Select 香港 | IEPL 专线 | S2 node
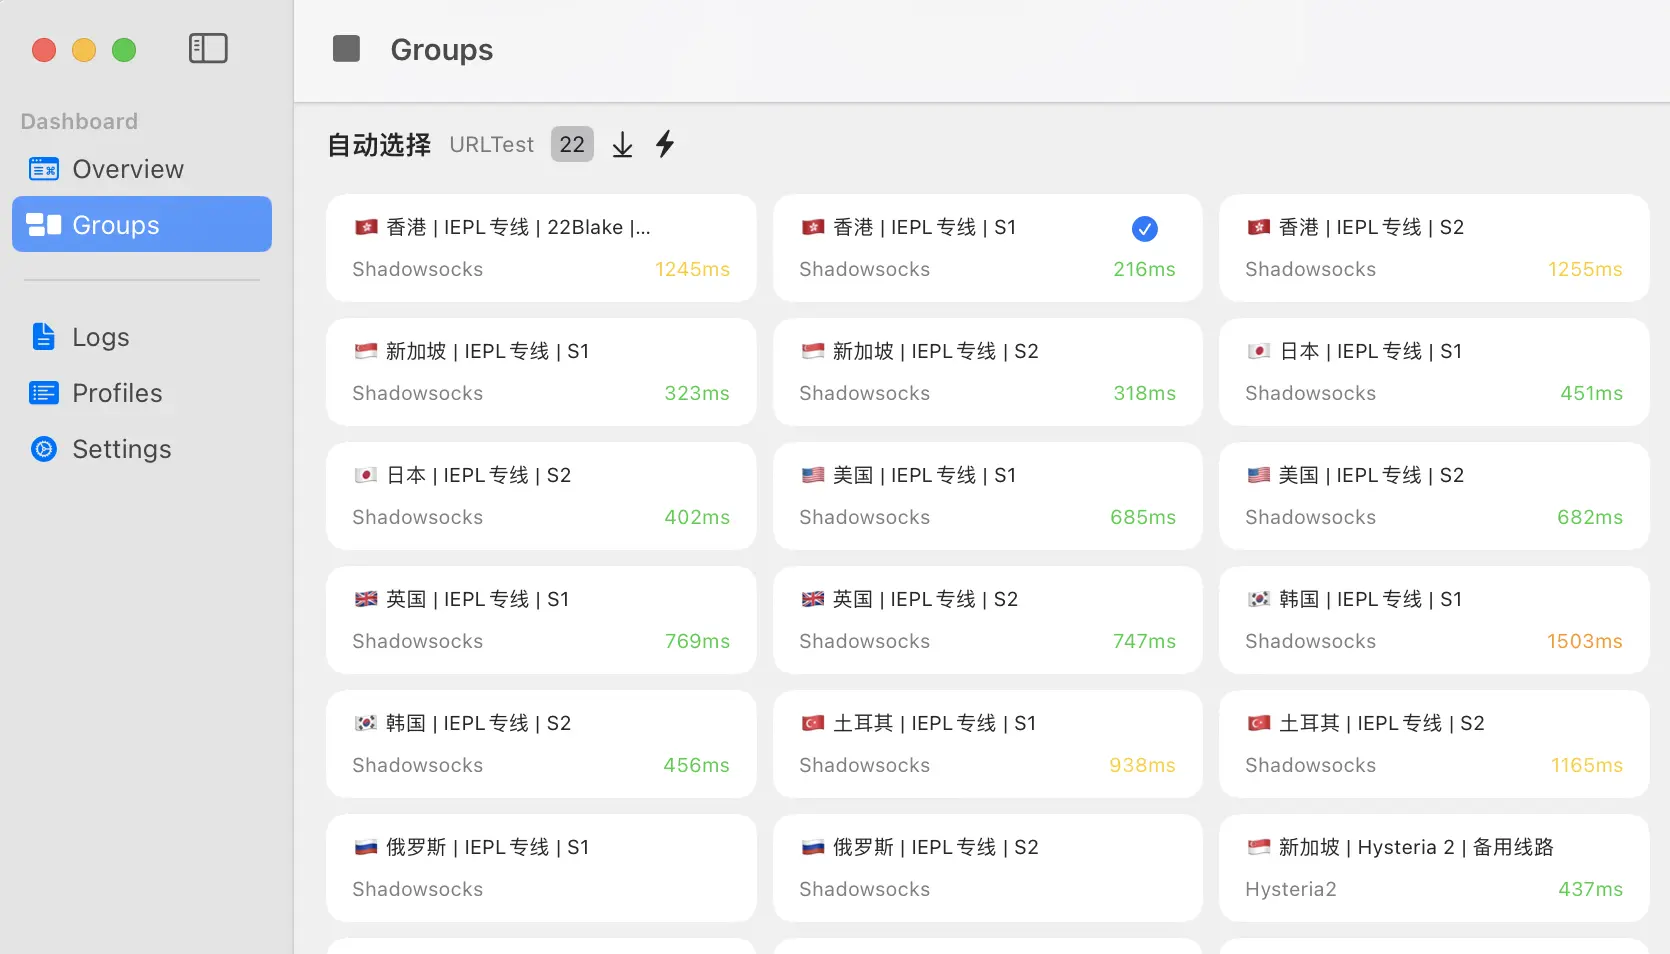1670x954 pixels. tap(1433, 248)
